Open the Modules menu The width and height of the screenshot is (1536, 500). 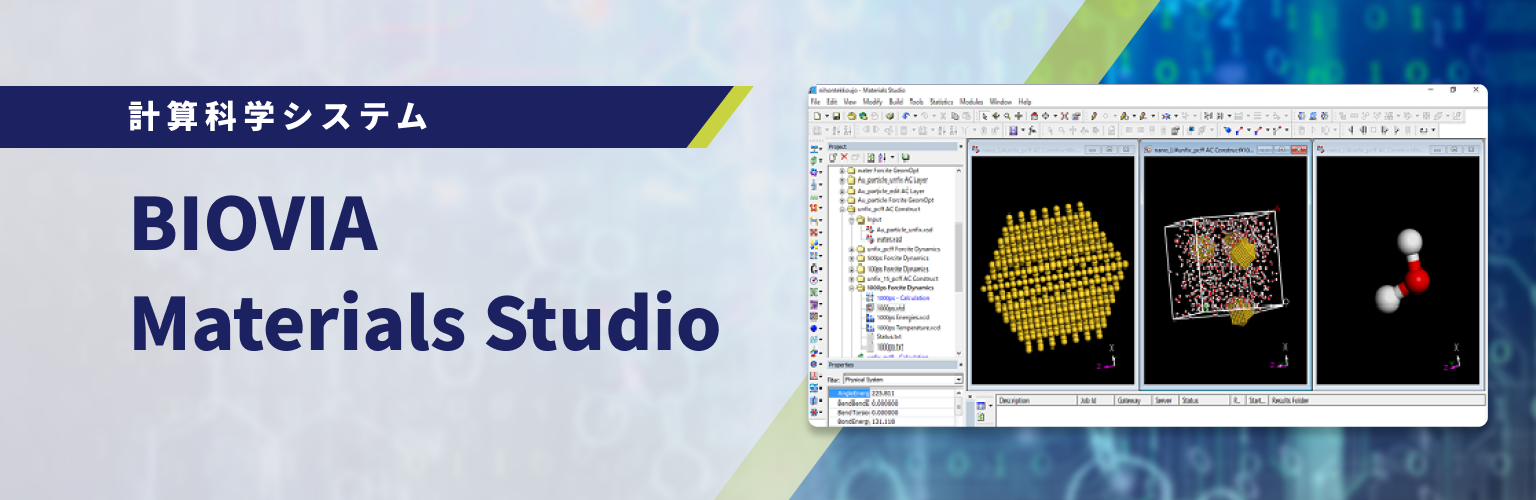[971, 101]
